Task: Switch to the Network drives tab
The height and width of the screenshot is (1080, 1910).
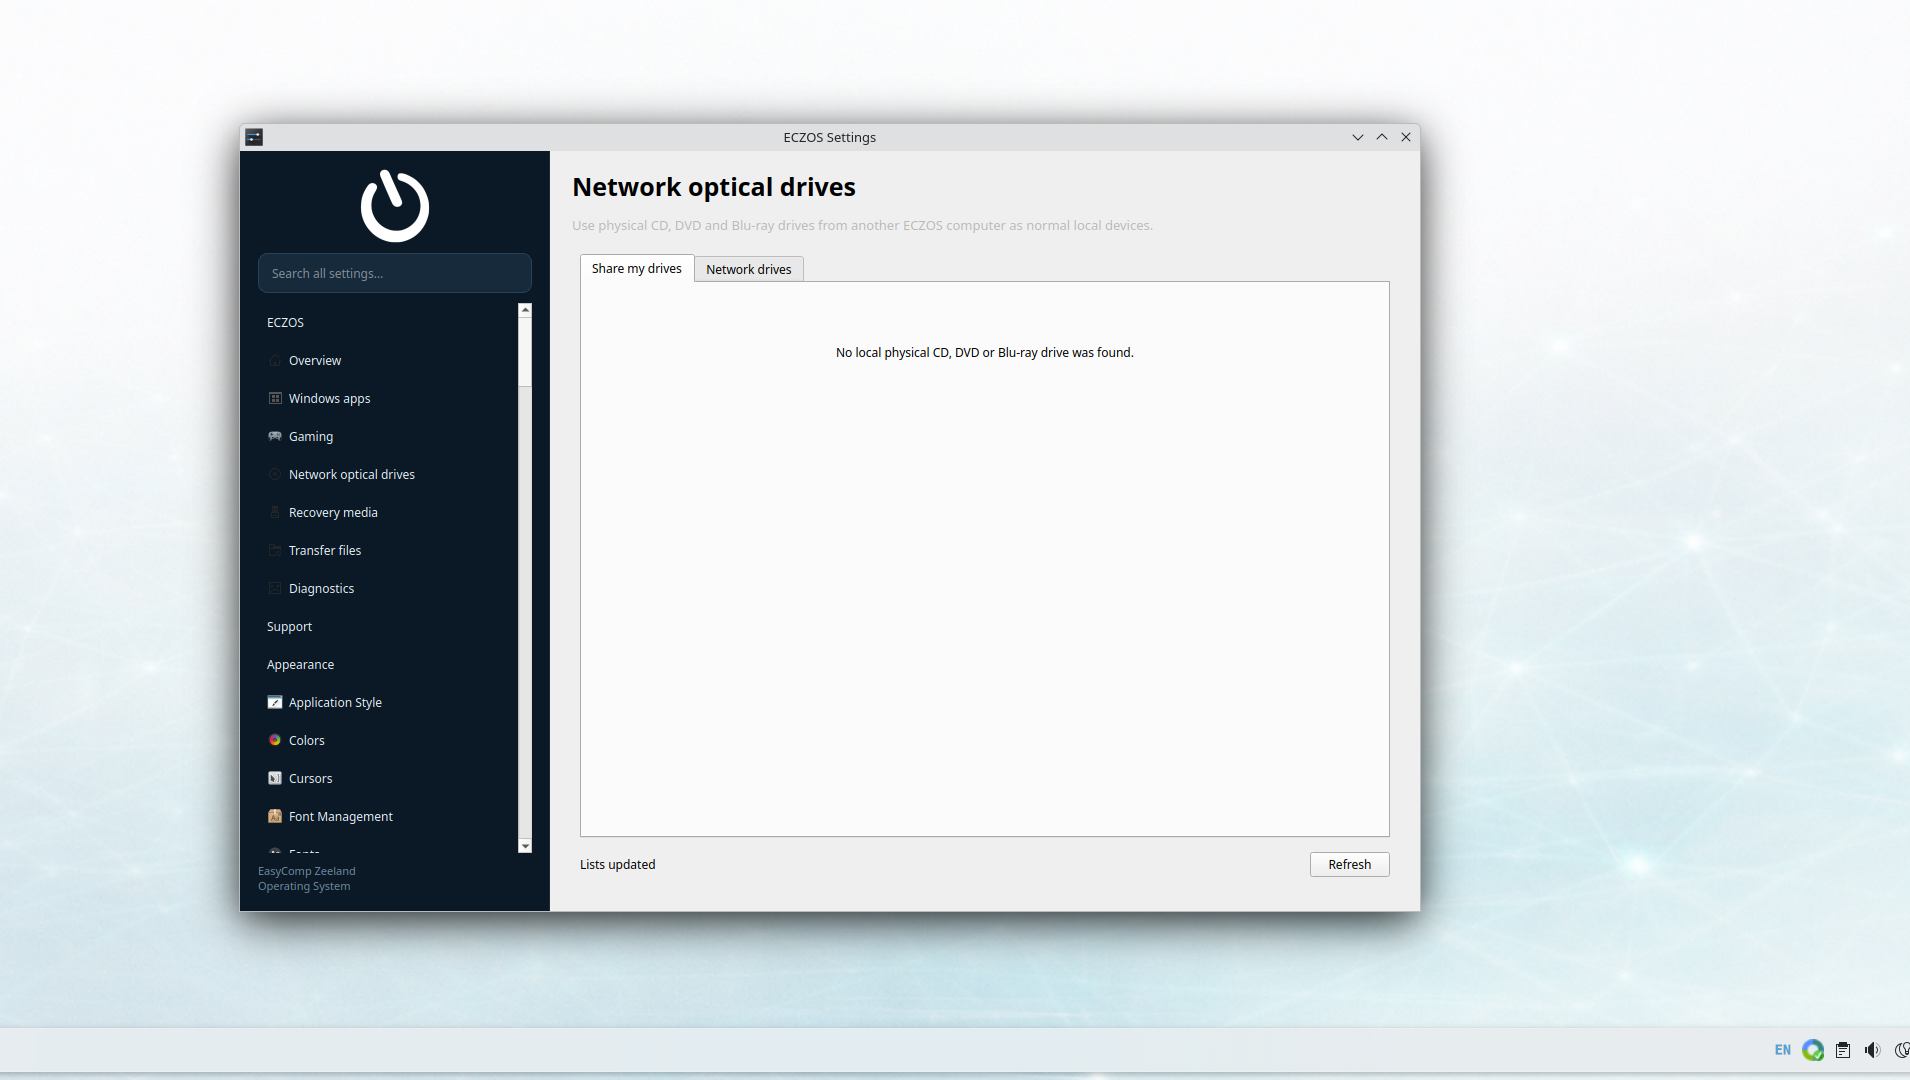Action: 749,270
